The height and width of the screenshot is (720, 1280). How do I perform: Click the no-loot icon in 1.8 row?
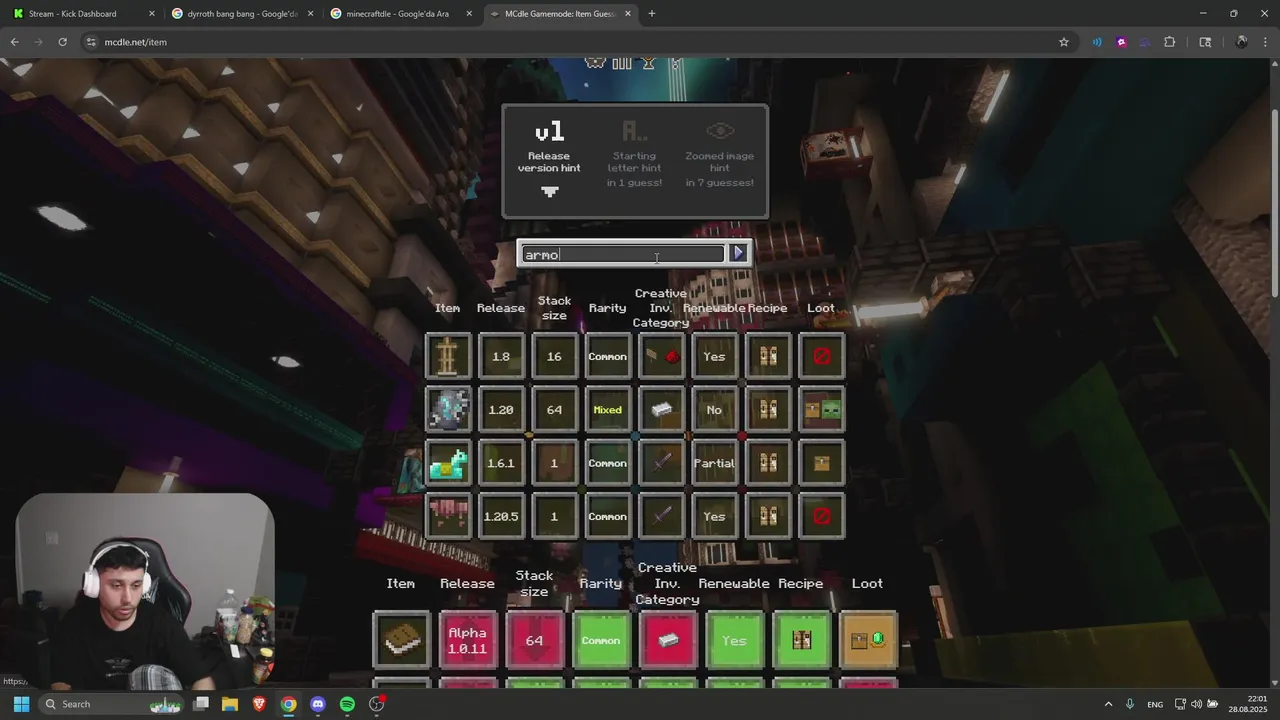point(821,356)
